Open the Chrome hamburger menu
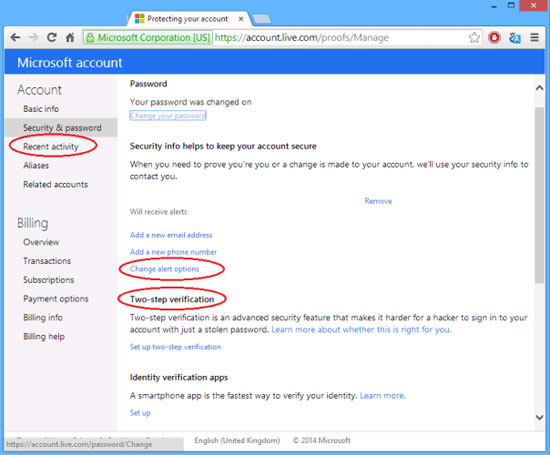The width and height of the screenshot is (550, 455). point(535,37)
